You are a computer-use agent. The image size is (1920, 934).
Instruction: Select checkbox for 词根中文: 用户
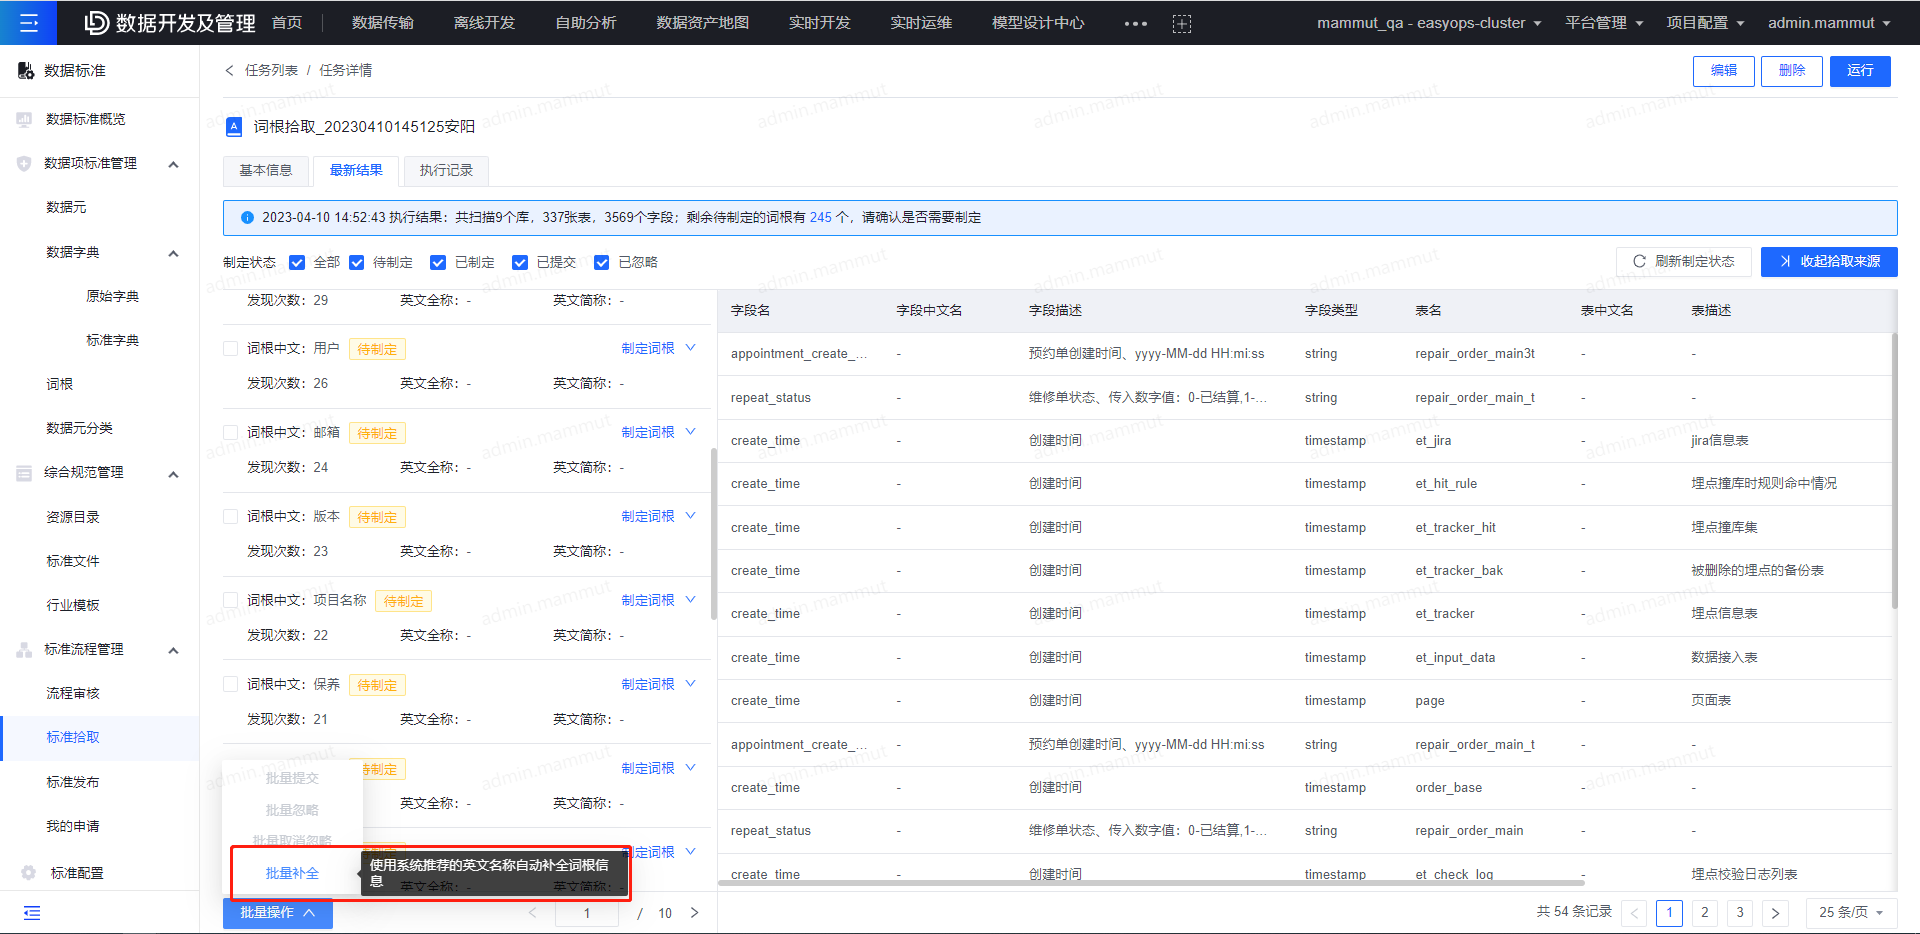(230, 349)
